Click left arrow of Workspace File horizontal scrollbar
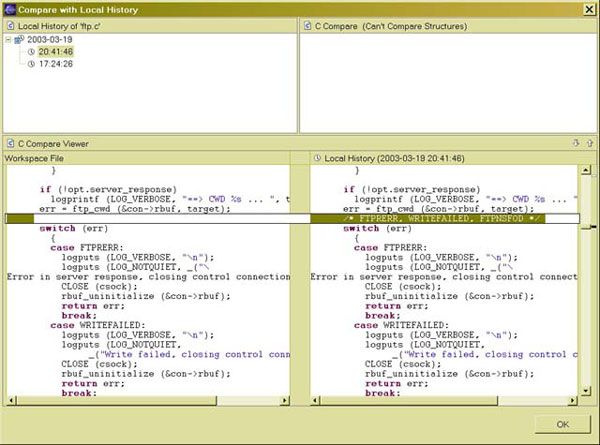 (x=11, y=400)
